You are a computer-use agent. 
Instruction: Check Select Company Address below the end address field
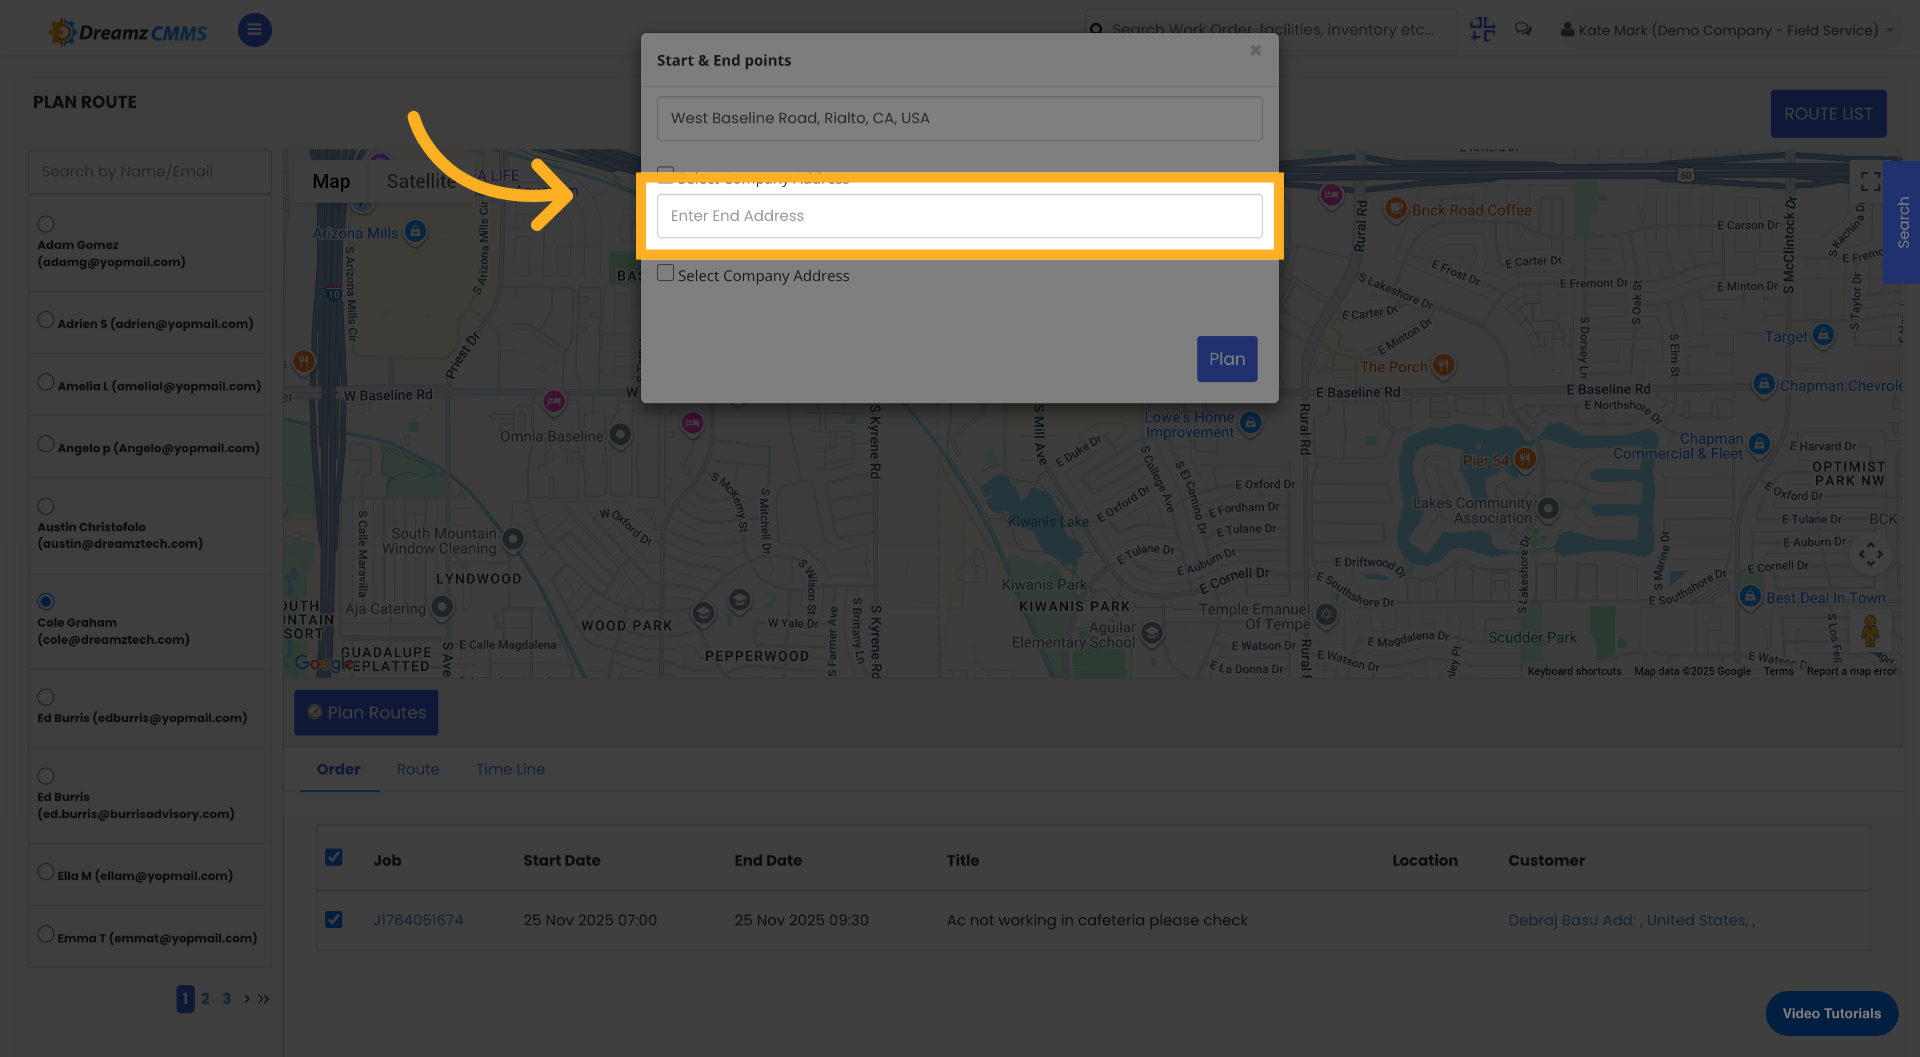666,271
